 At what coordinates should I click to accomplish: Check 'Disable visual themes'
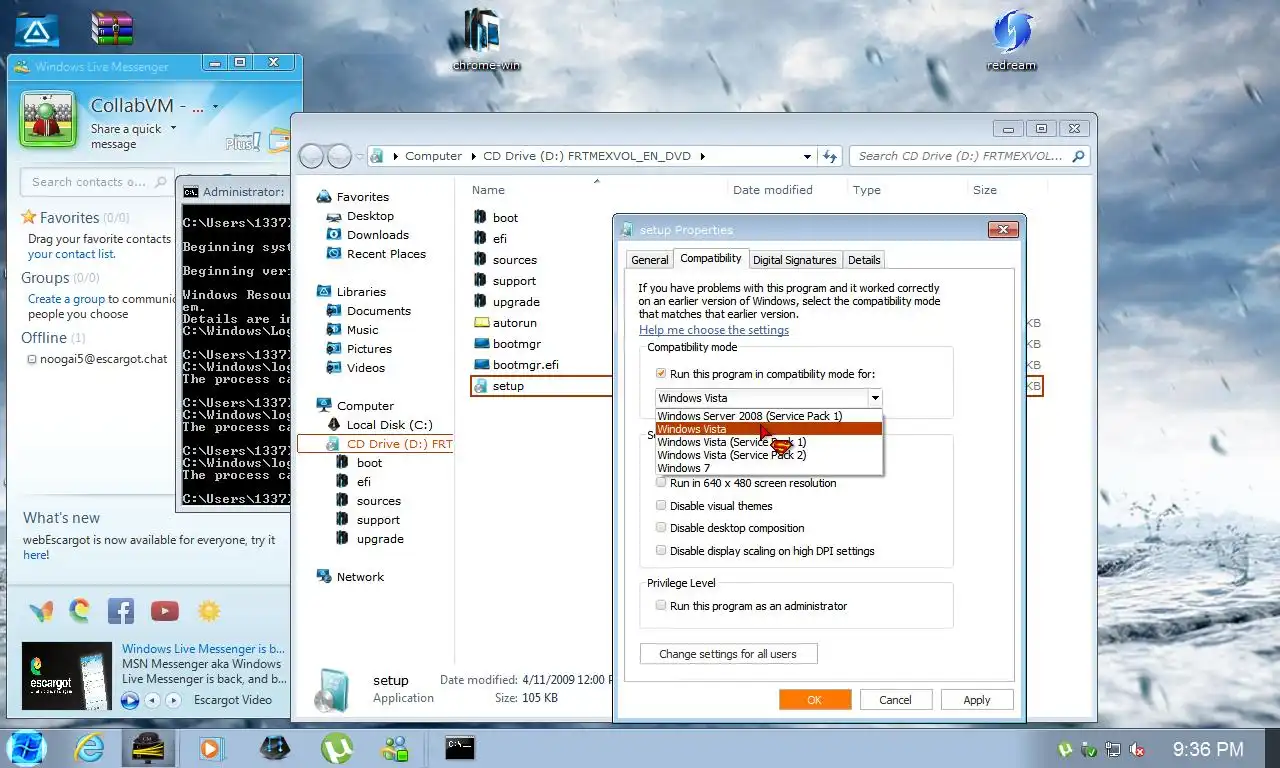point(661,506)
